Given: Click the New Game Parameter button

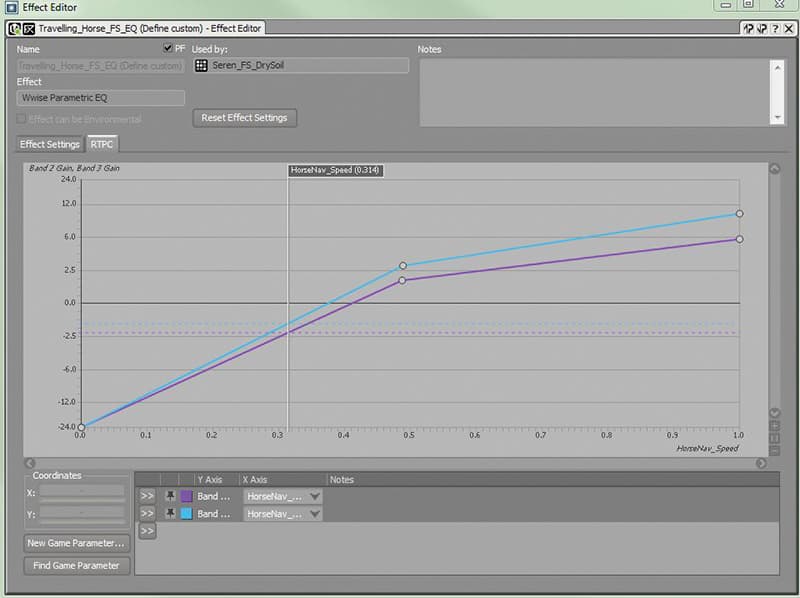Looking at the screenshot, I should [77, 543].
